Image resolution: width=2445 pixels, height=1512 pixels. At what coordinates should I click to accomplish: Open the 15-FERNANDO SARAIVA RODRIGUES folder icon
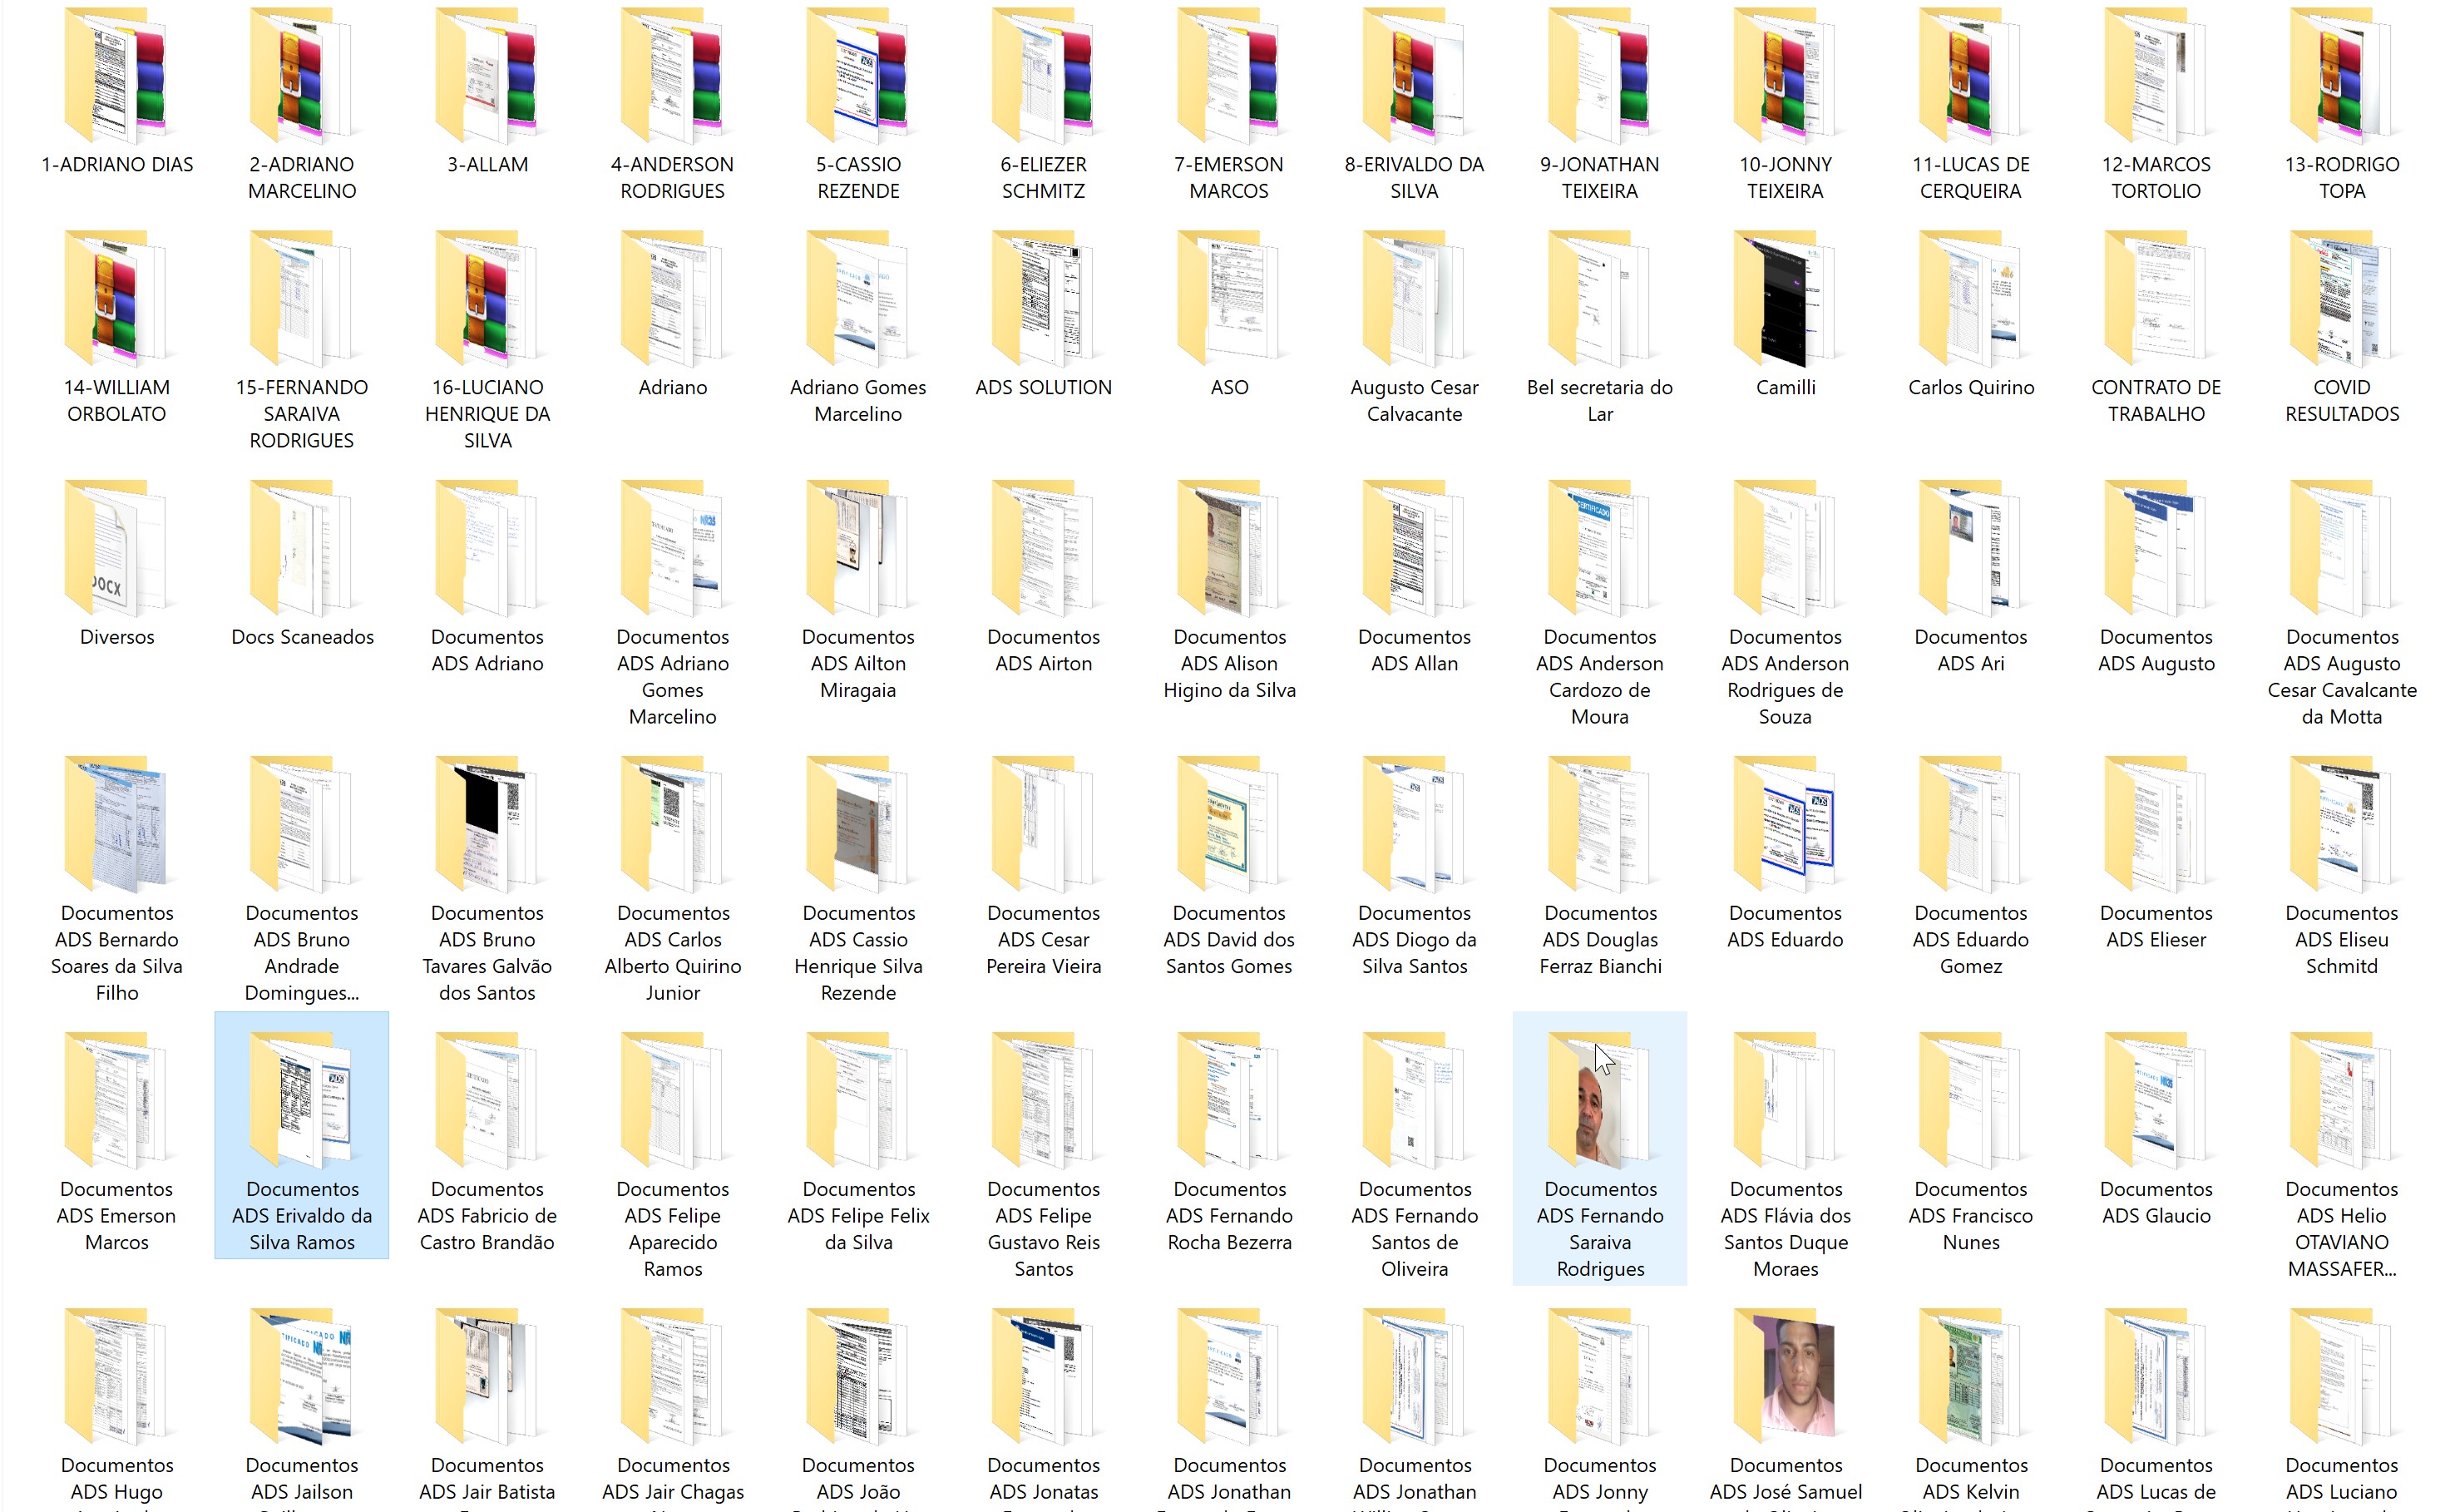pos(302,298)
